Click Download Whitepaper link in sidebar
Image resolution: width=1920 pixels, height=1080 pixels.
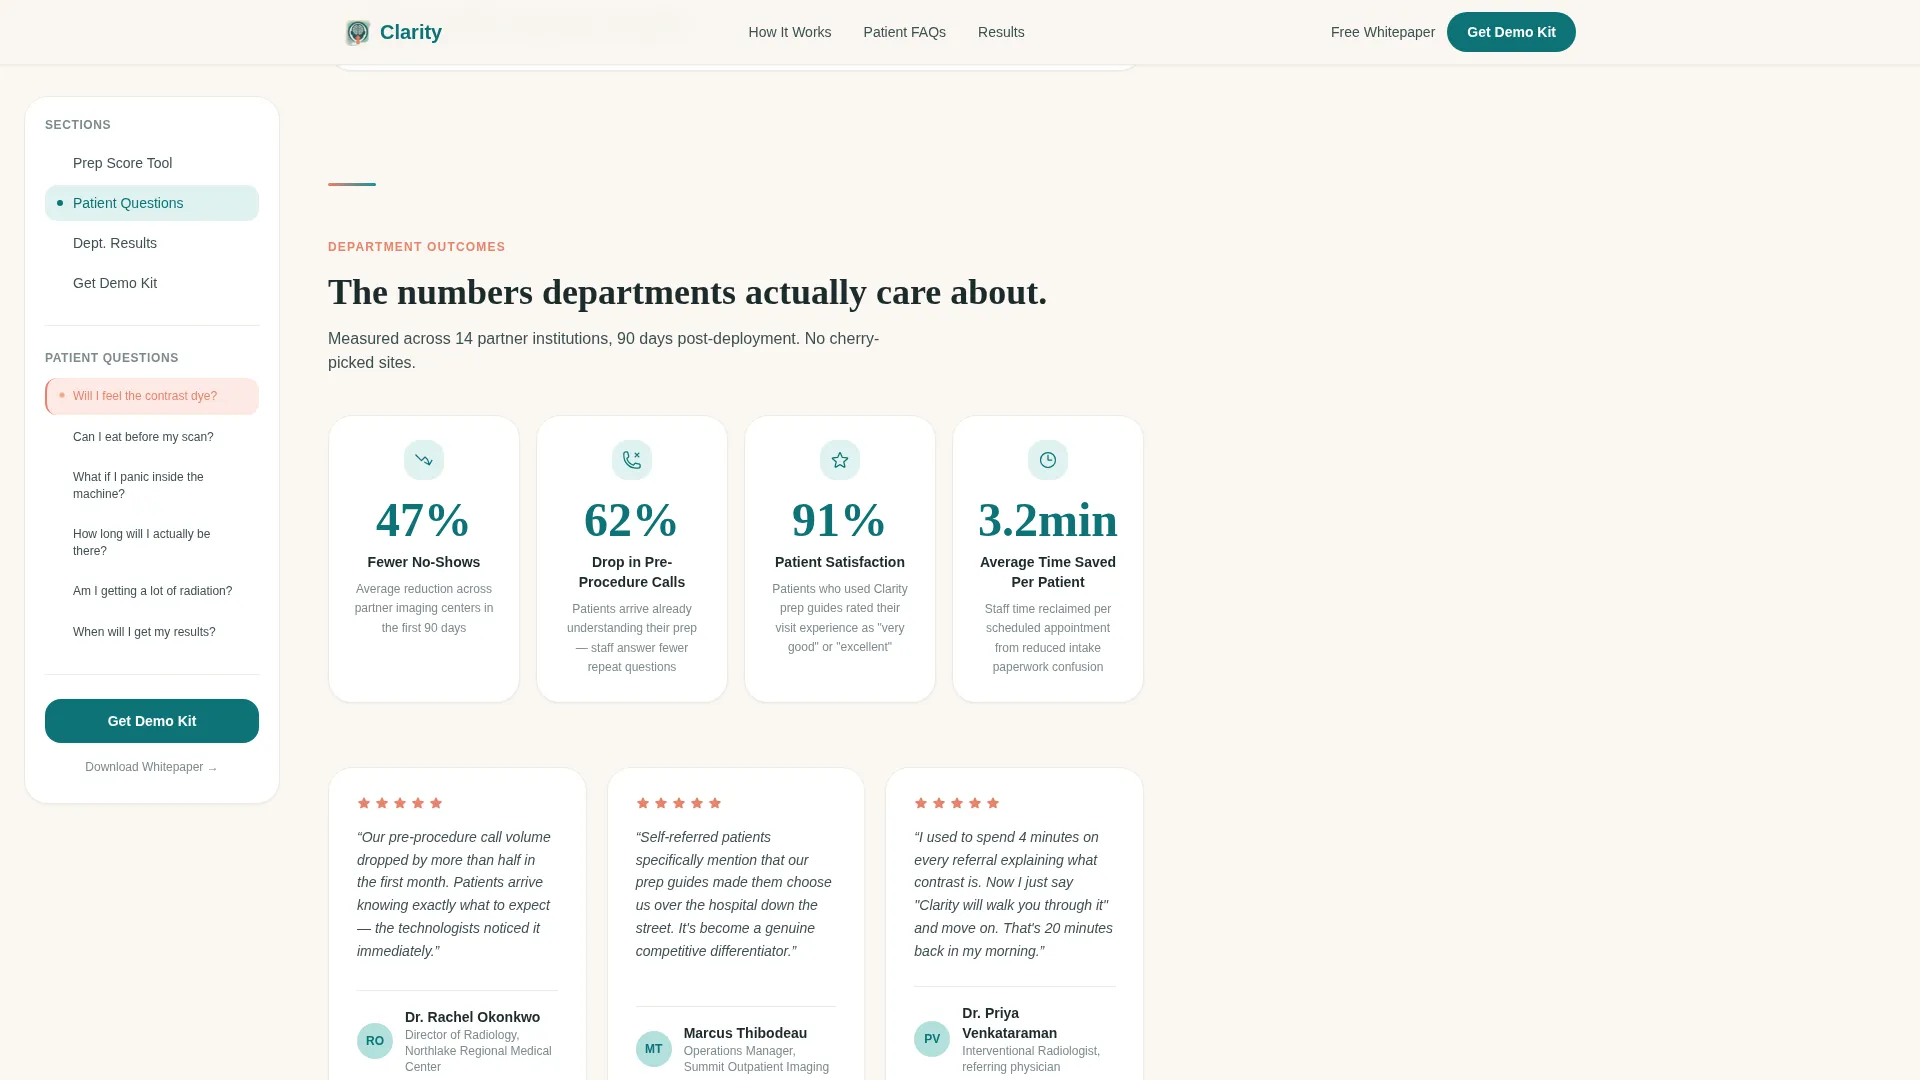coord(152,767)
